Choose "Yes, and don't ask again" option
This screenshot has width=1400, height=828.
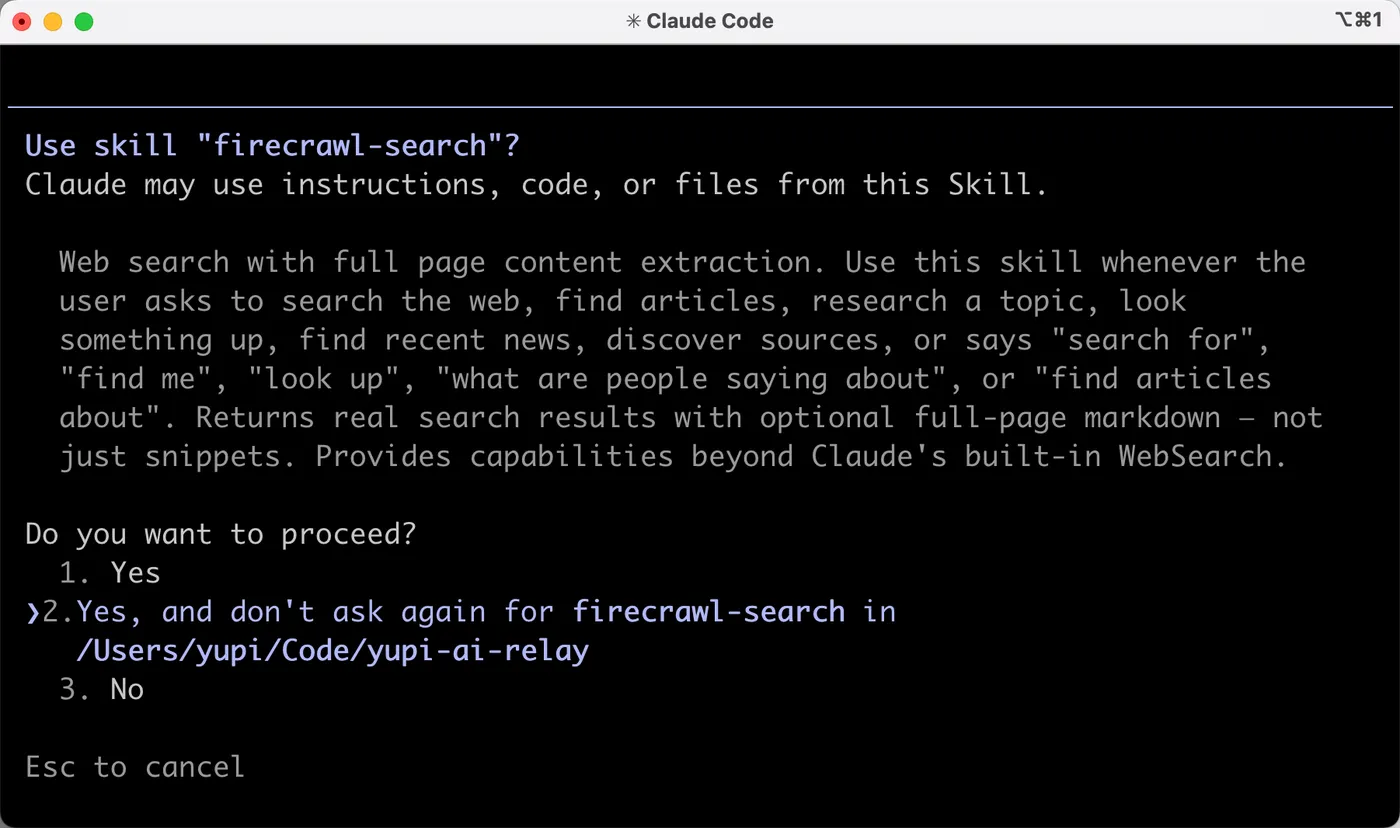click(460, 631)
